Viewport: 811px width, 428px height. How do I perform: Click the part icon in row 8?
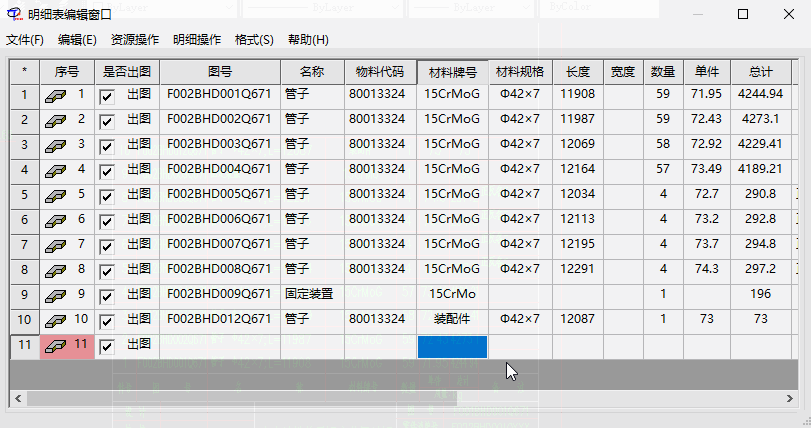coord(55,271)
